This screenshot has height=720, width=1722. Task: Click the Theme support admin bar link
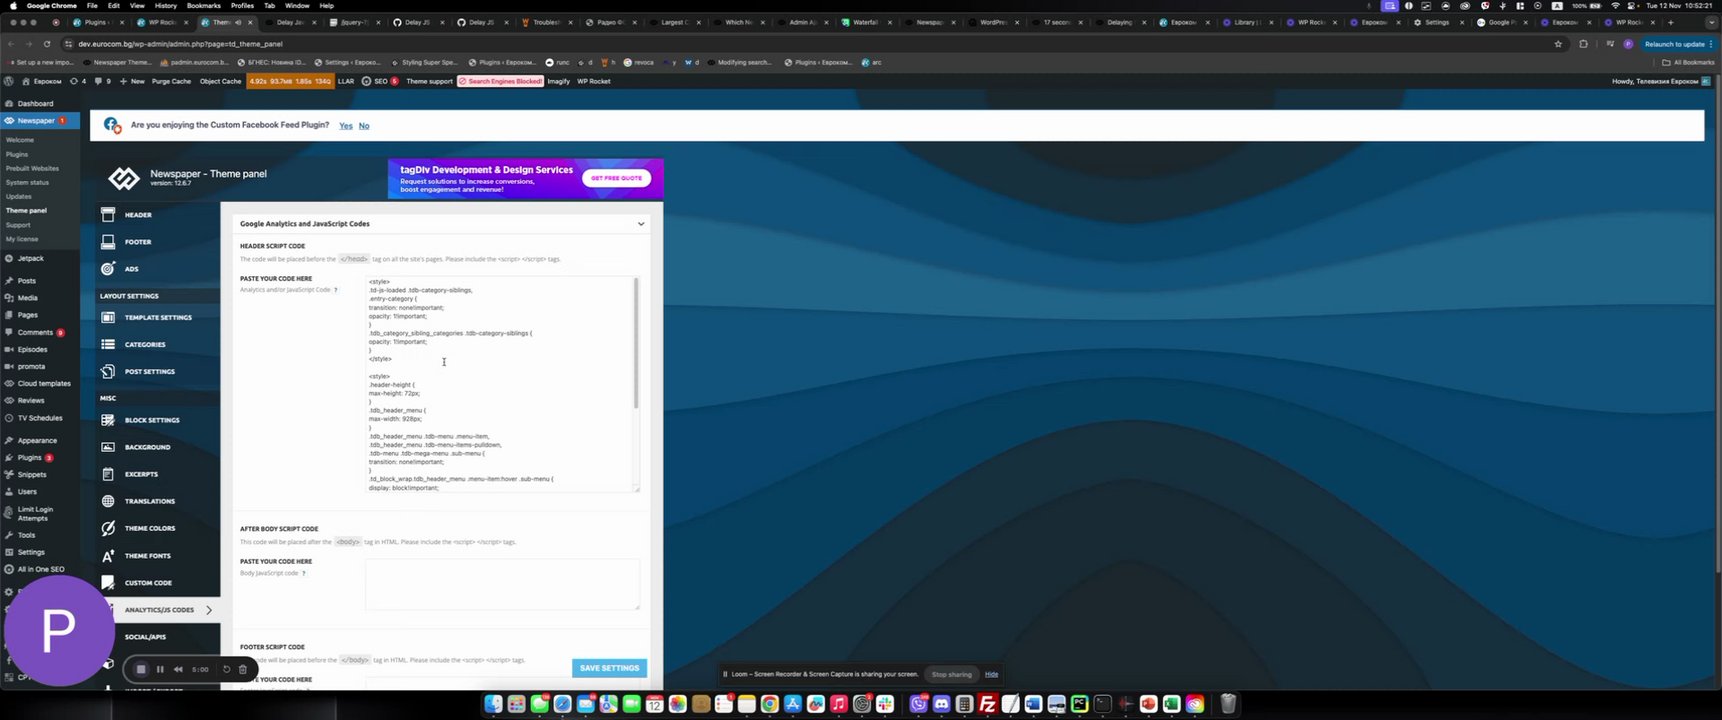click(x=429, y=81)
